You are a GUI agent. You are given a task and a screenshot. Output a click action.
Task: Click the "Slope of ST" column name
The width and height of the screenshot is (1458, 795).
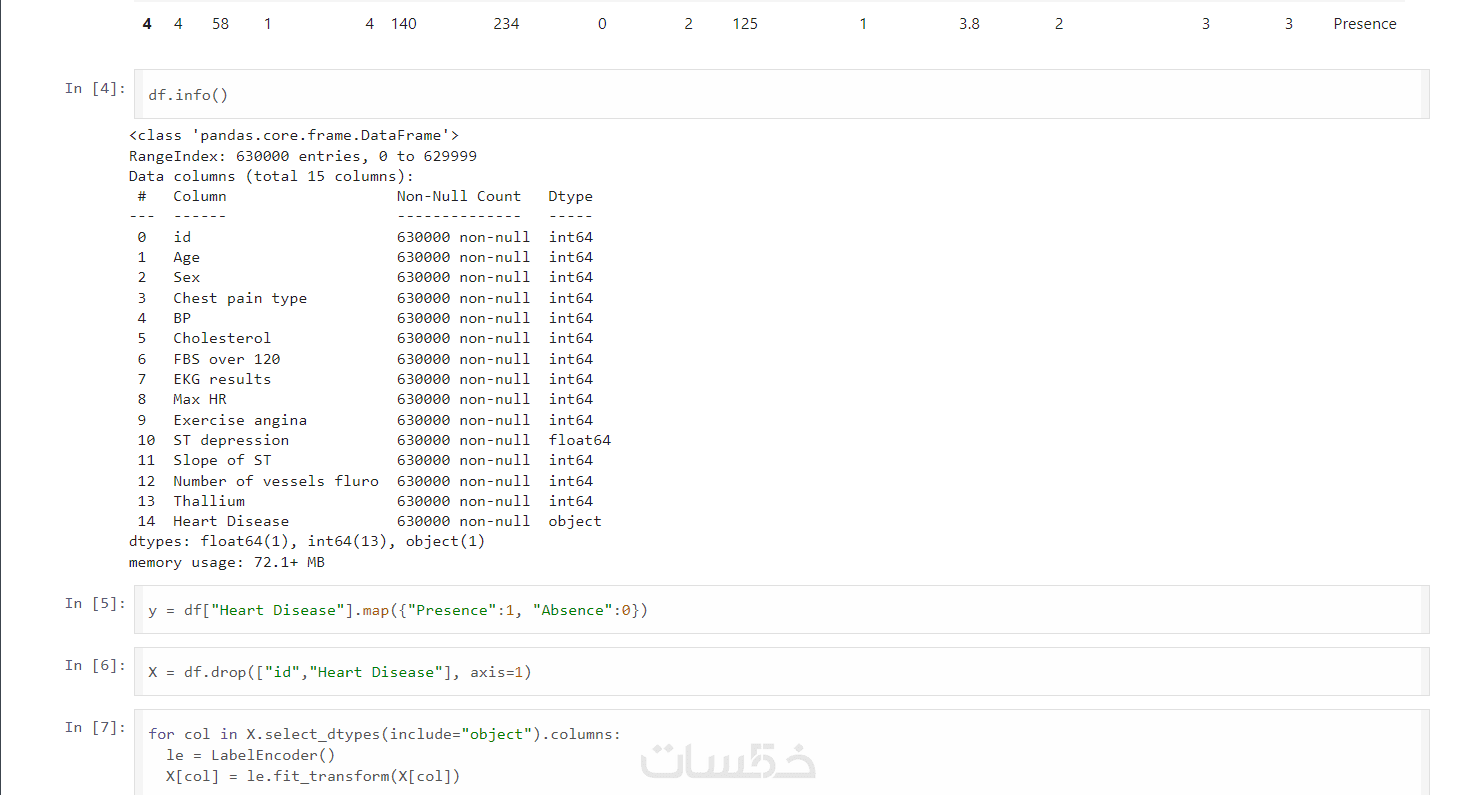[222, 460]
